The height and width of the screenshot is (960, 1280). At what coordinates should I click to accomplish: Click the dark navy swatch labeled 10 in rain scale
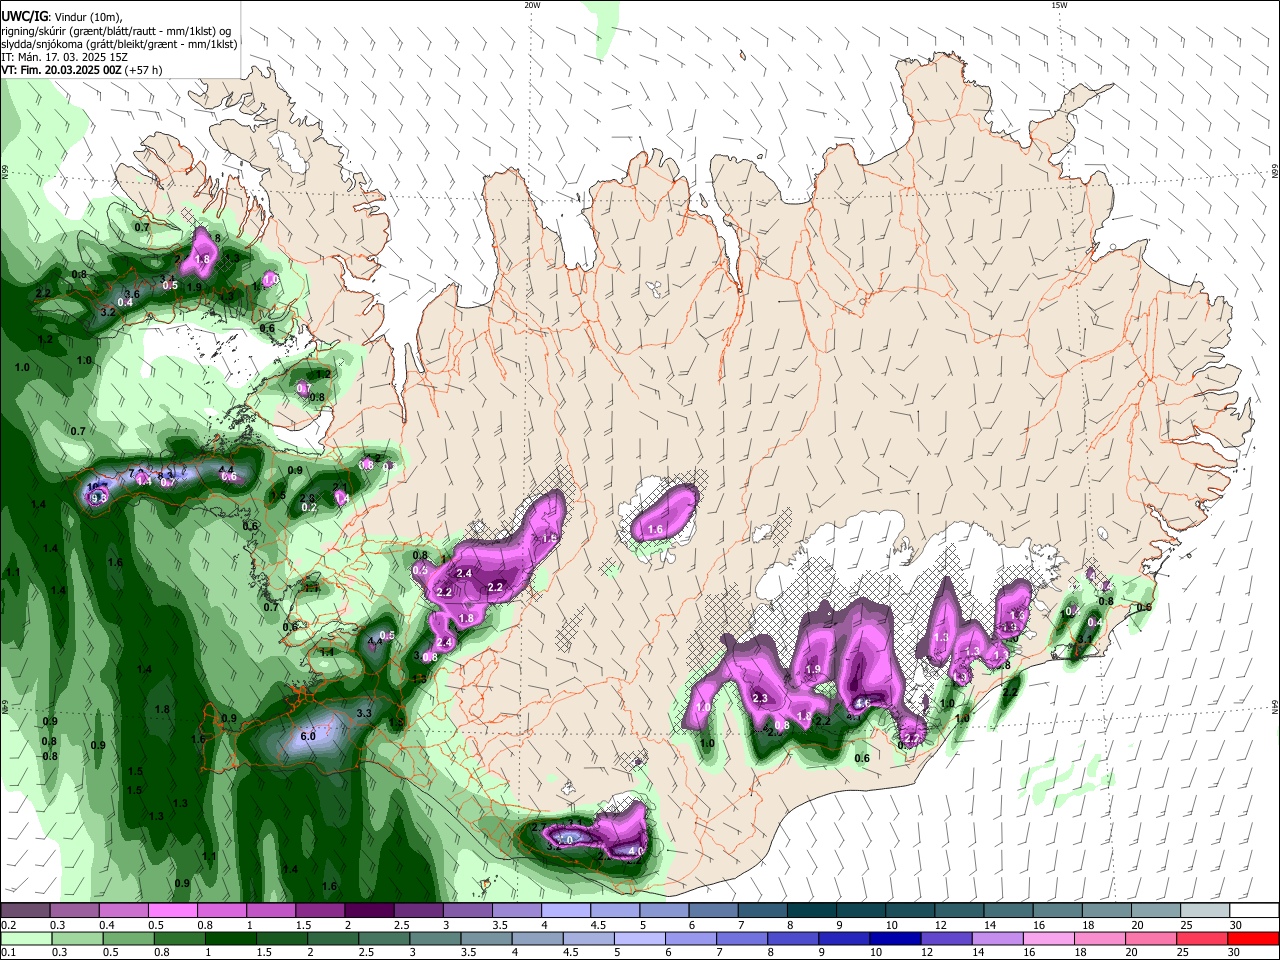(893, 938)
